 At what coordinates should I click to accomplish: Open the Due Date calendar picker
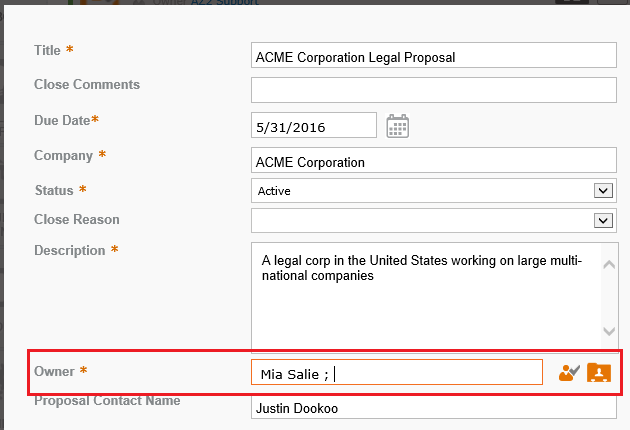tap(397, 126)
